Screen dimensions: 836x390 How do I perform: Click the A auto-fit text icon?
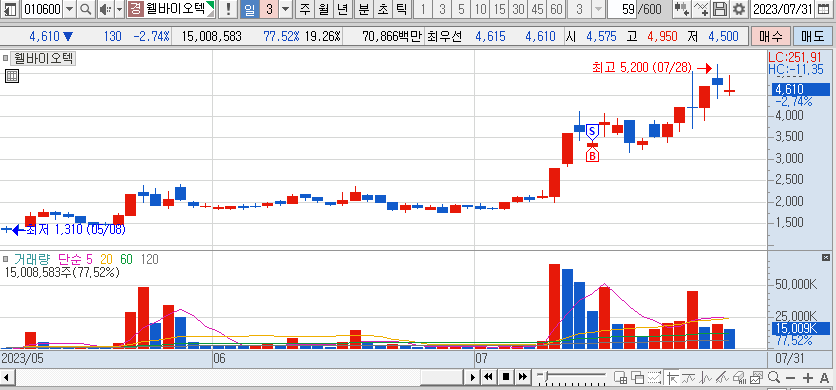pyautogui.click(x=824, y=378)
